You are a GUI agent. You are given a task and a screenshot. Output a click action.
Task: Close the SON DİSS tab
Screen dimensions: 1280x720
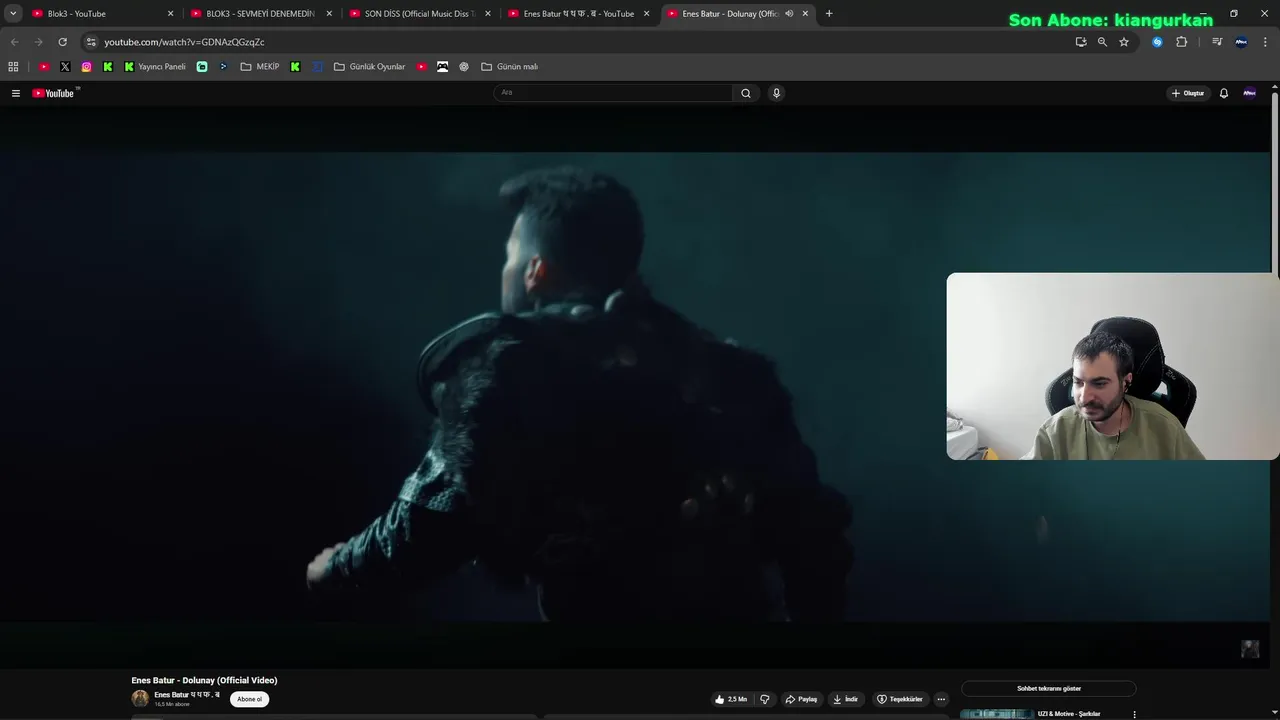point(488,14)
